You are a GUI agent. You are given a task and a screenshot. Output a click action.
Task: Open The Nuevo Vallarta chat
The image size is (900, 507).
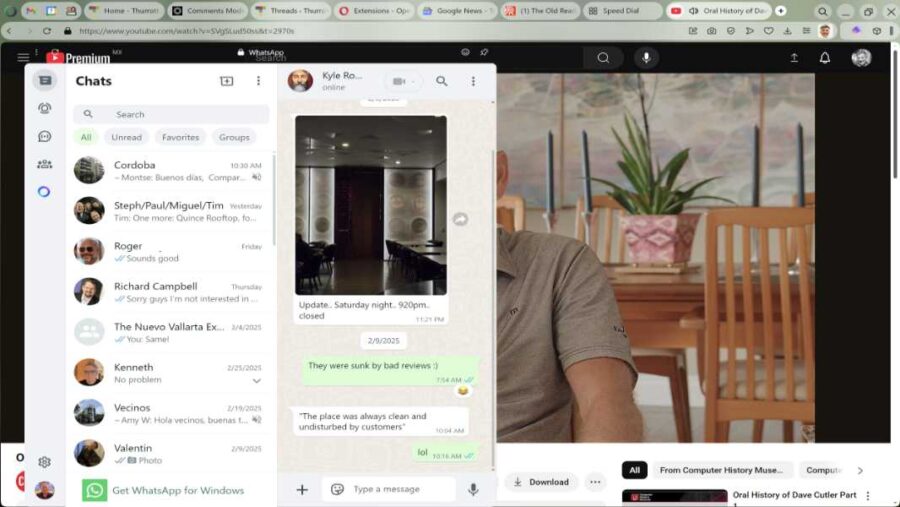(170, 332)
